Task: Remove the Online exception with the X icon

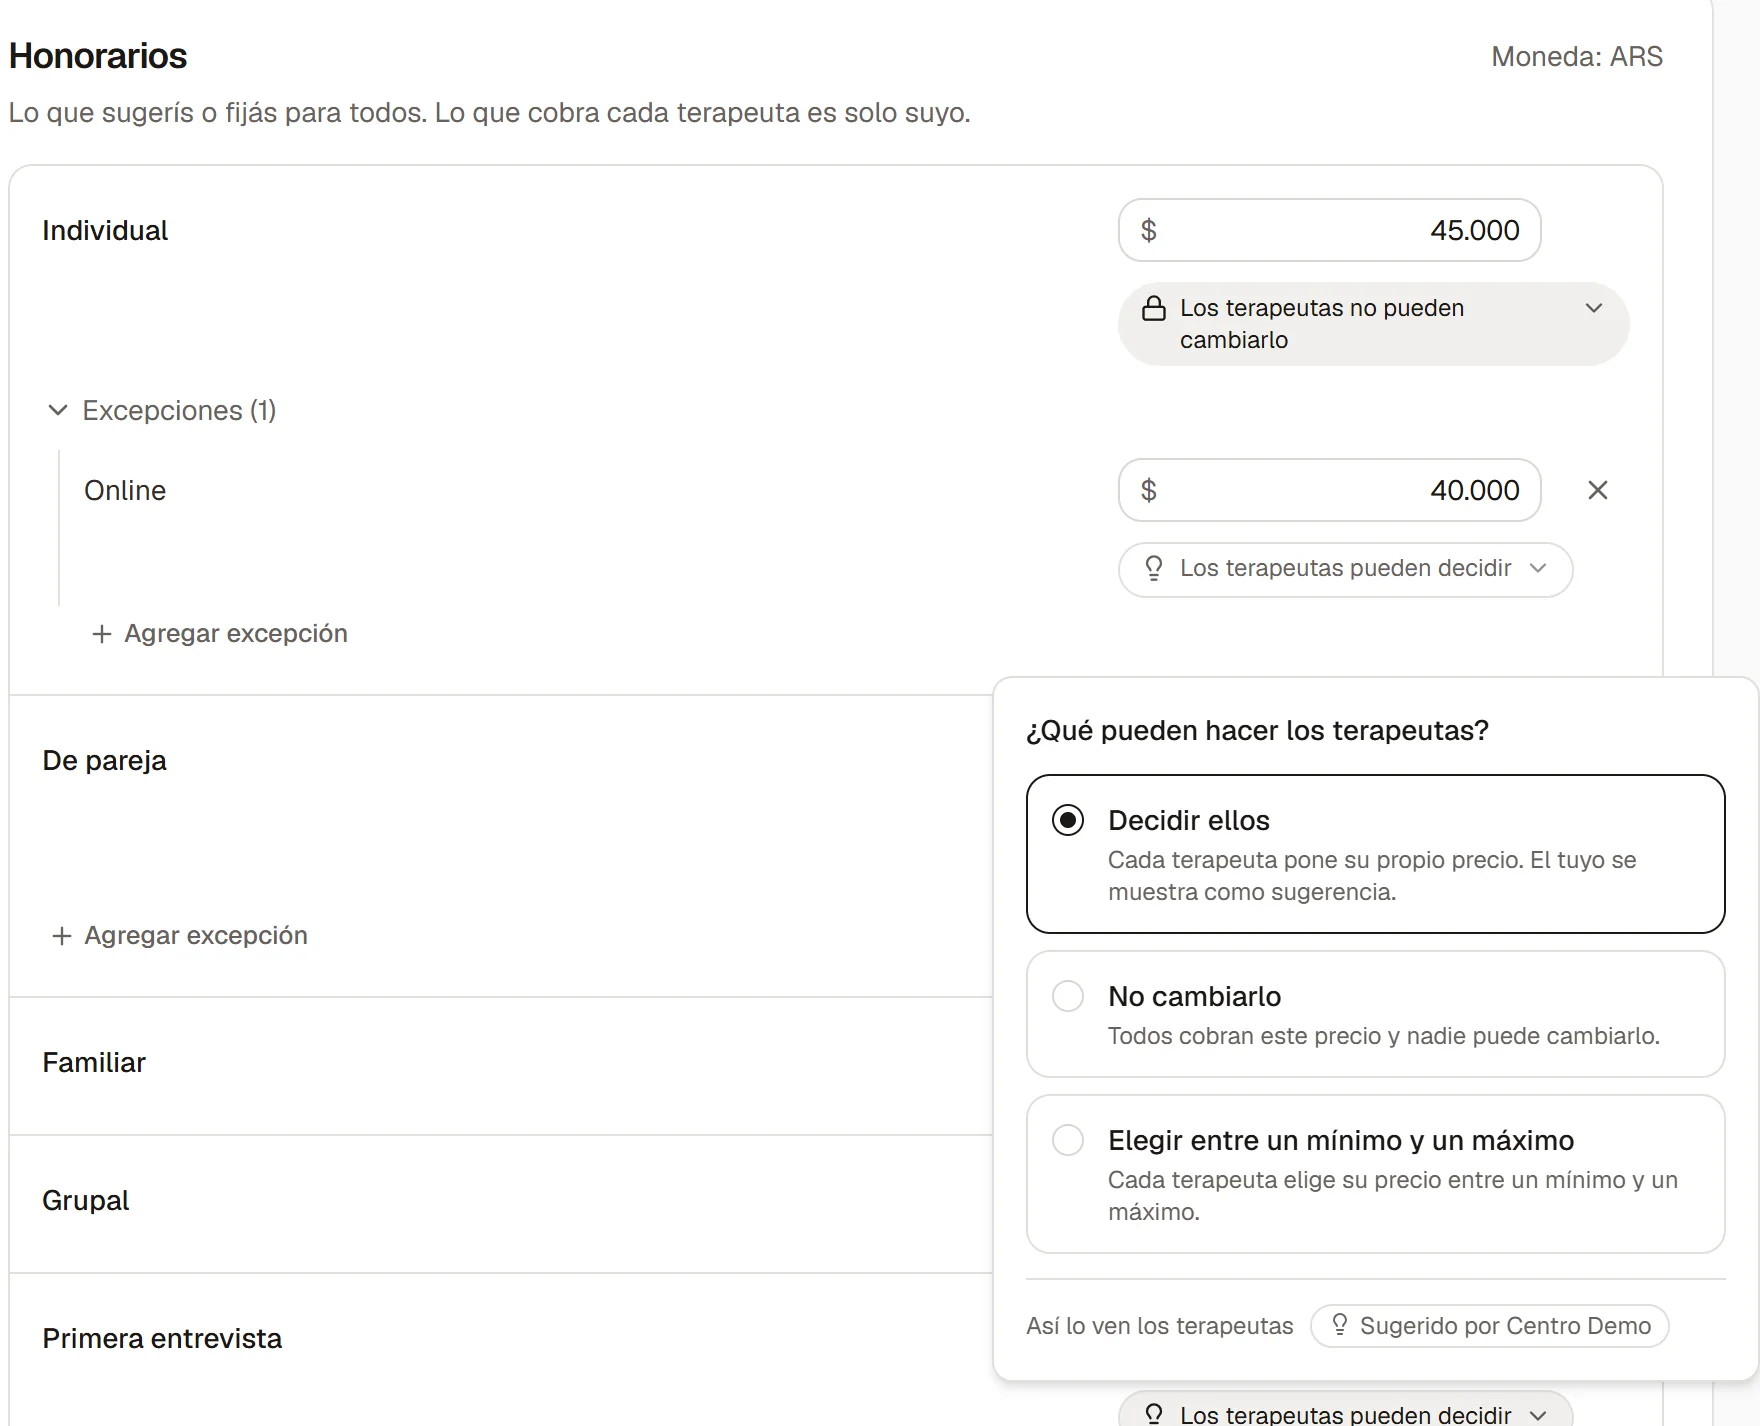Action: point(1597,490)
